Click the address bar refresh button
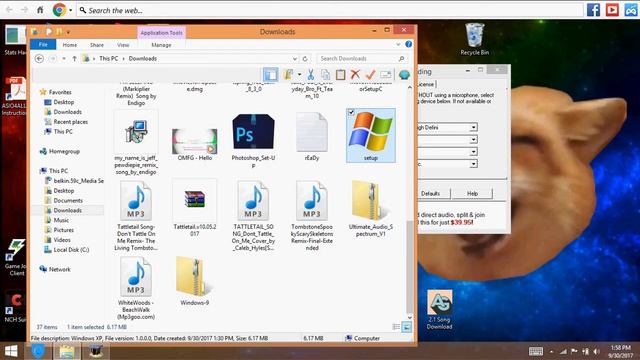Viewport: 640px width, 360px height. pos(305,58)
